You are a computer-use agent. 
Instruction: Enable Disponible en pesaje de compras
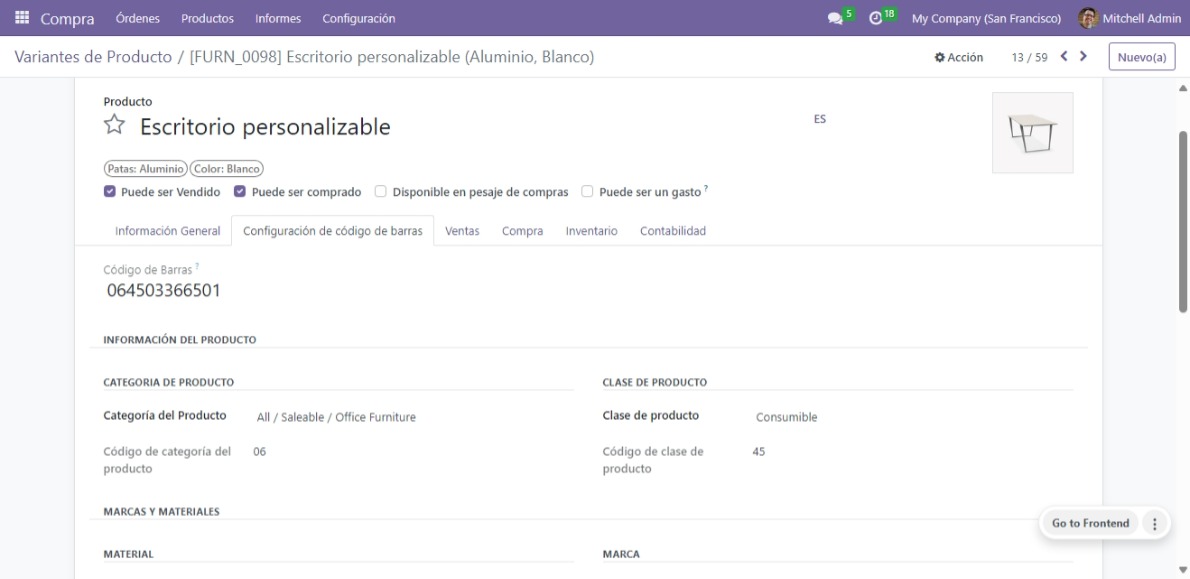pos(380,191)
